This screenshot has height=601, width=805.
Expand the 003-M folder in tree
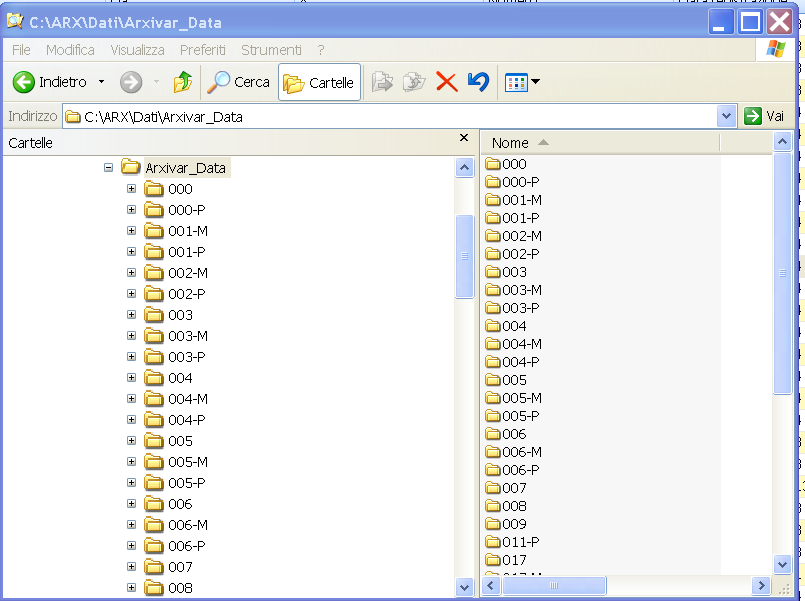pyautogui.click(x=131, y=336)
